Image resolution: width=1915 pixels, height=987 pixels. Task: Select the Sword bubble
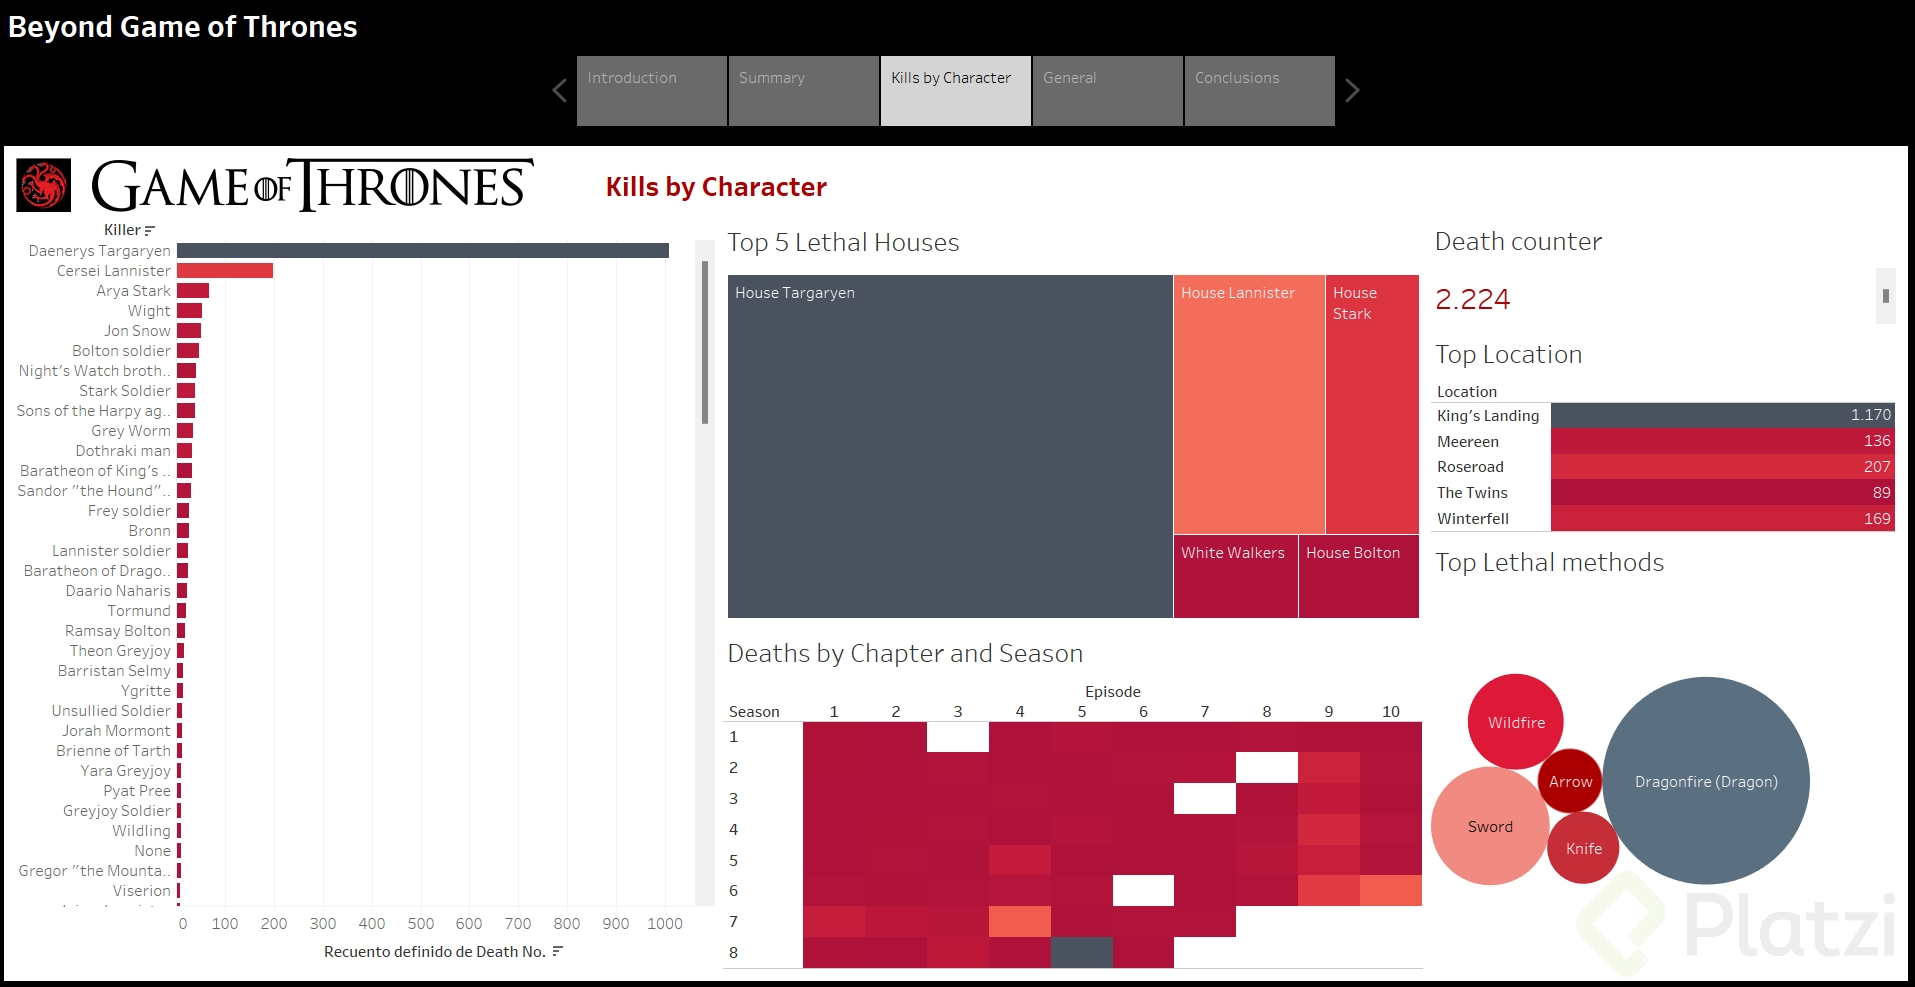[x=1490, y=826]
